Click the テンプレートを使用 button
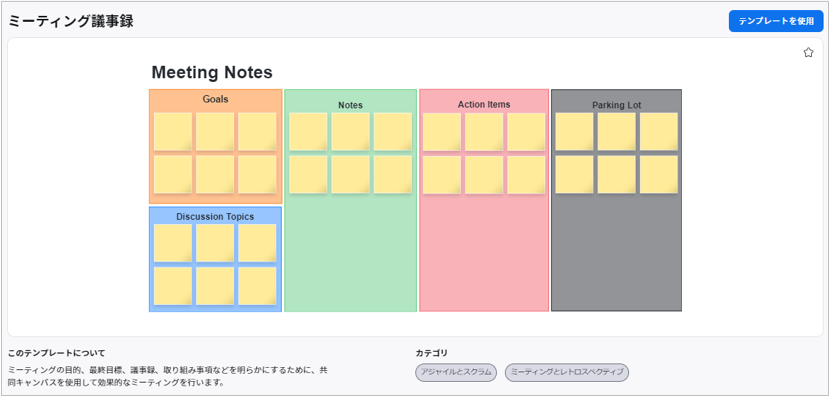This screenshot has width=830, height=397. 776,21
